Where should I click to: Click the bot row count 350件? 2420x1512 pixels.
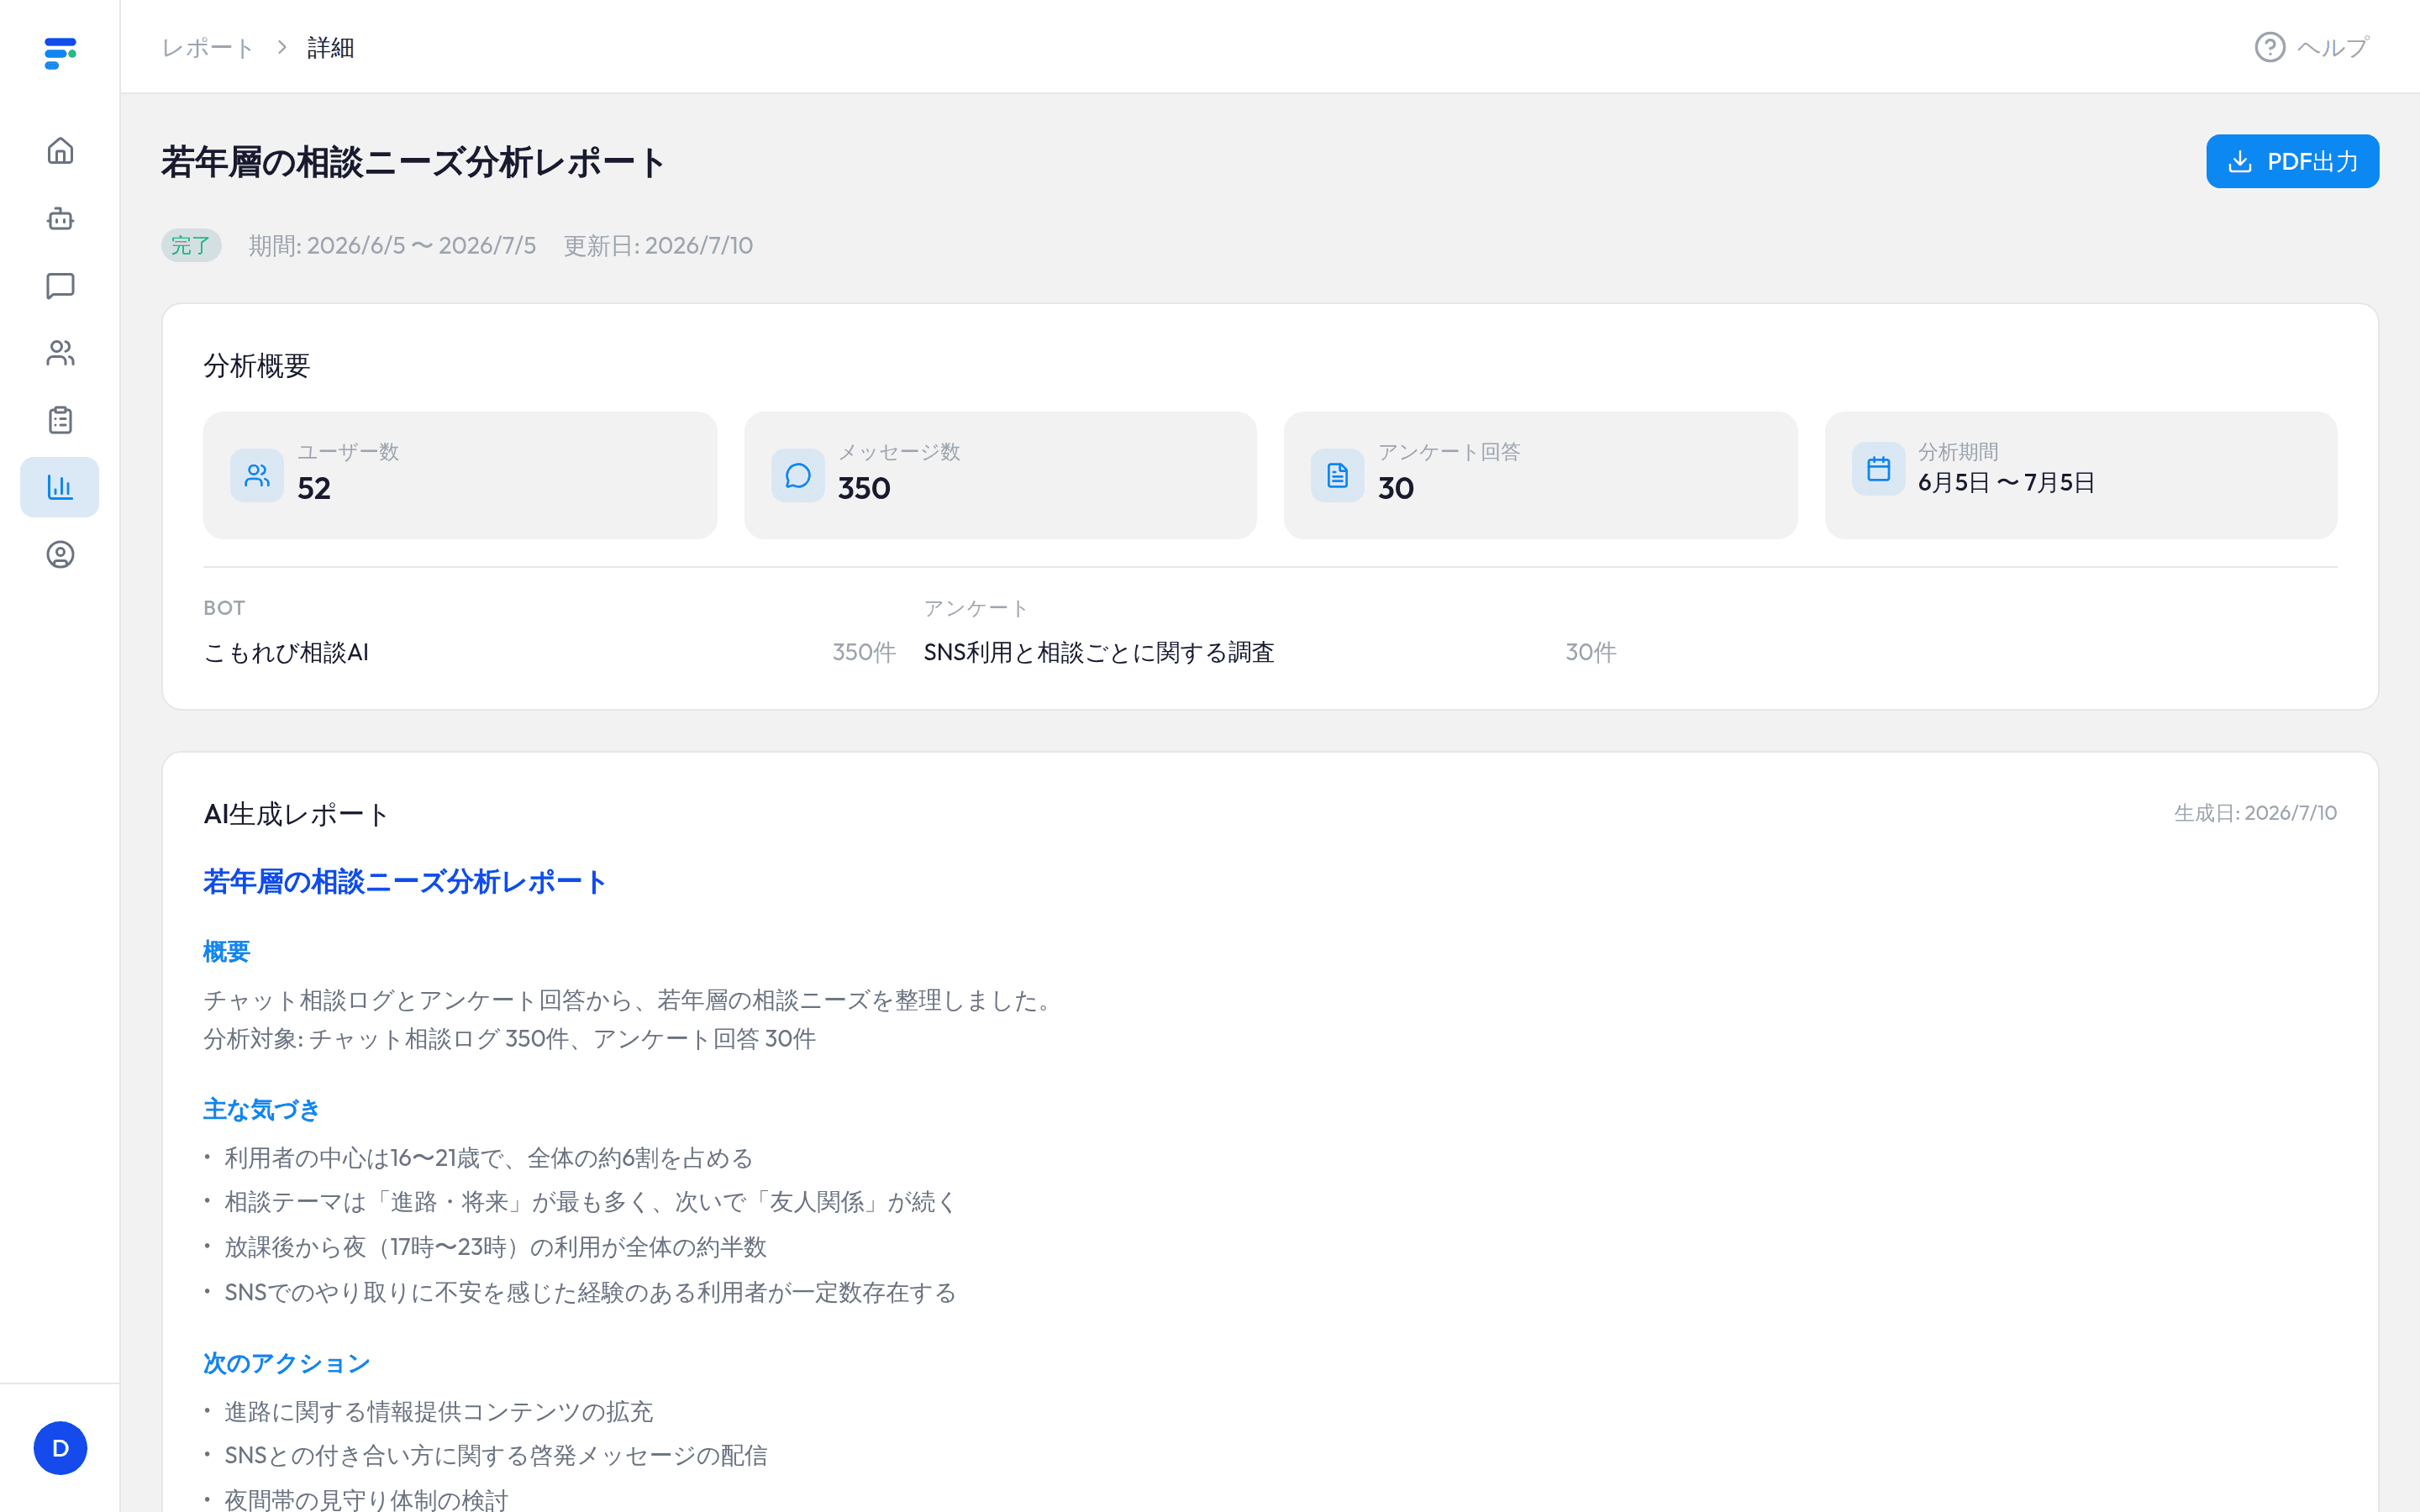click(864, 652)
